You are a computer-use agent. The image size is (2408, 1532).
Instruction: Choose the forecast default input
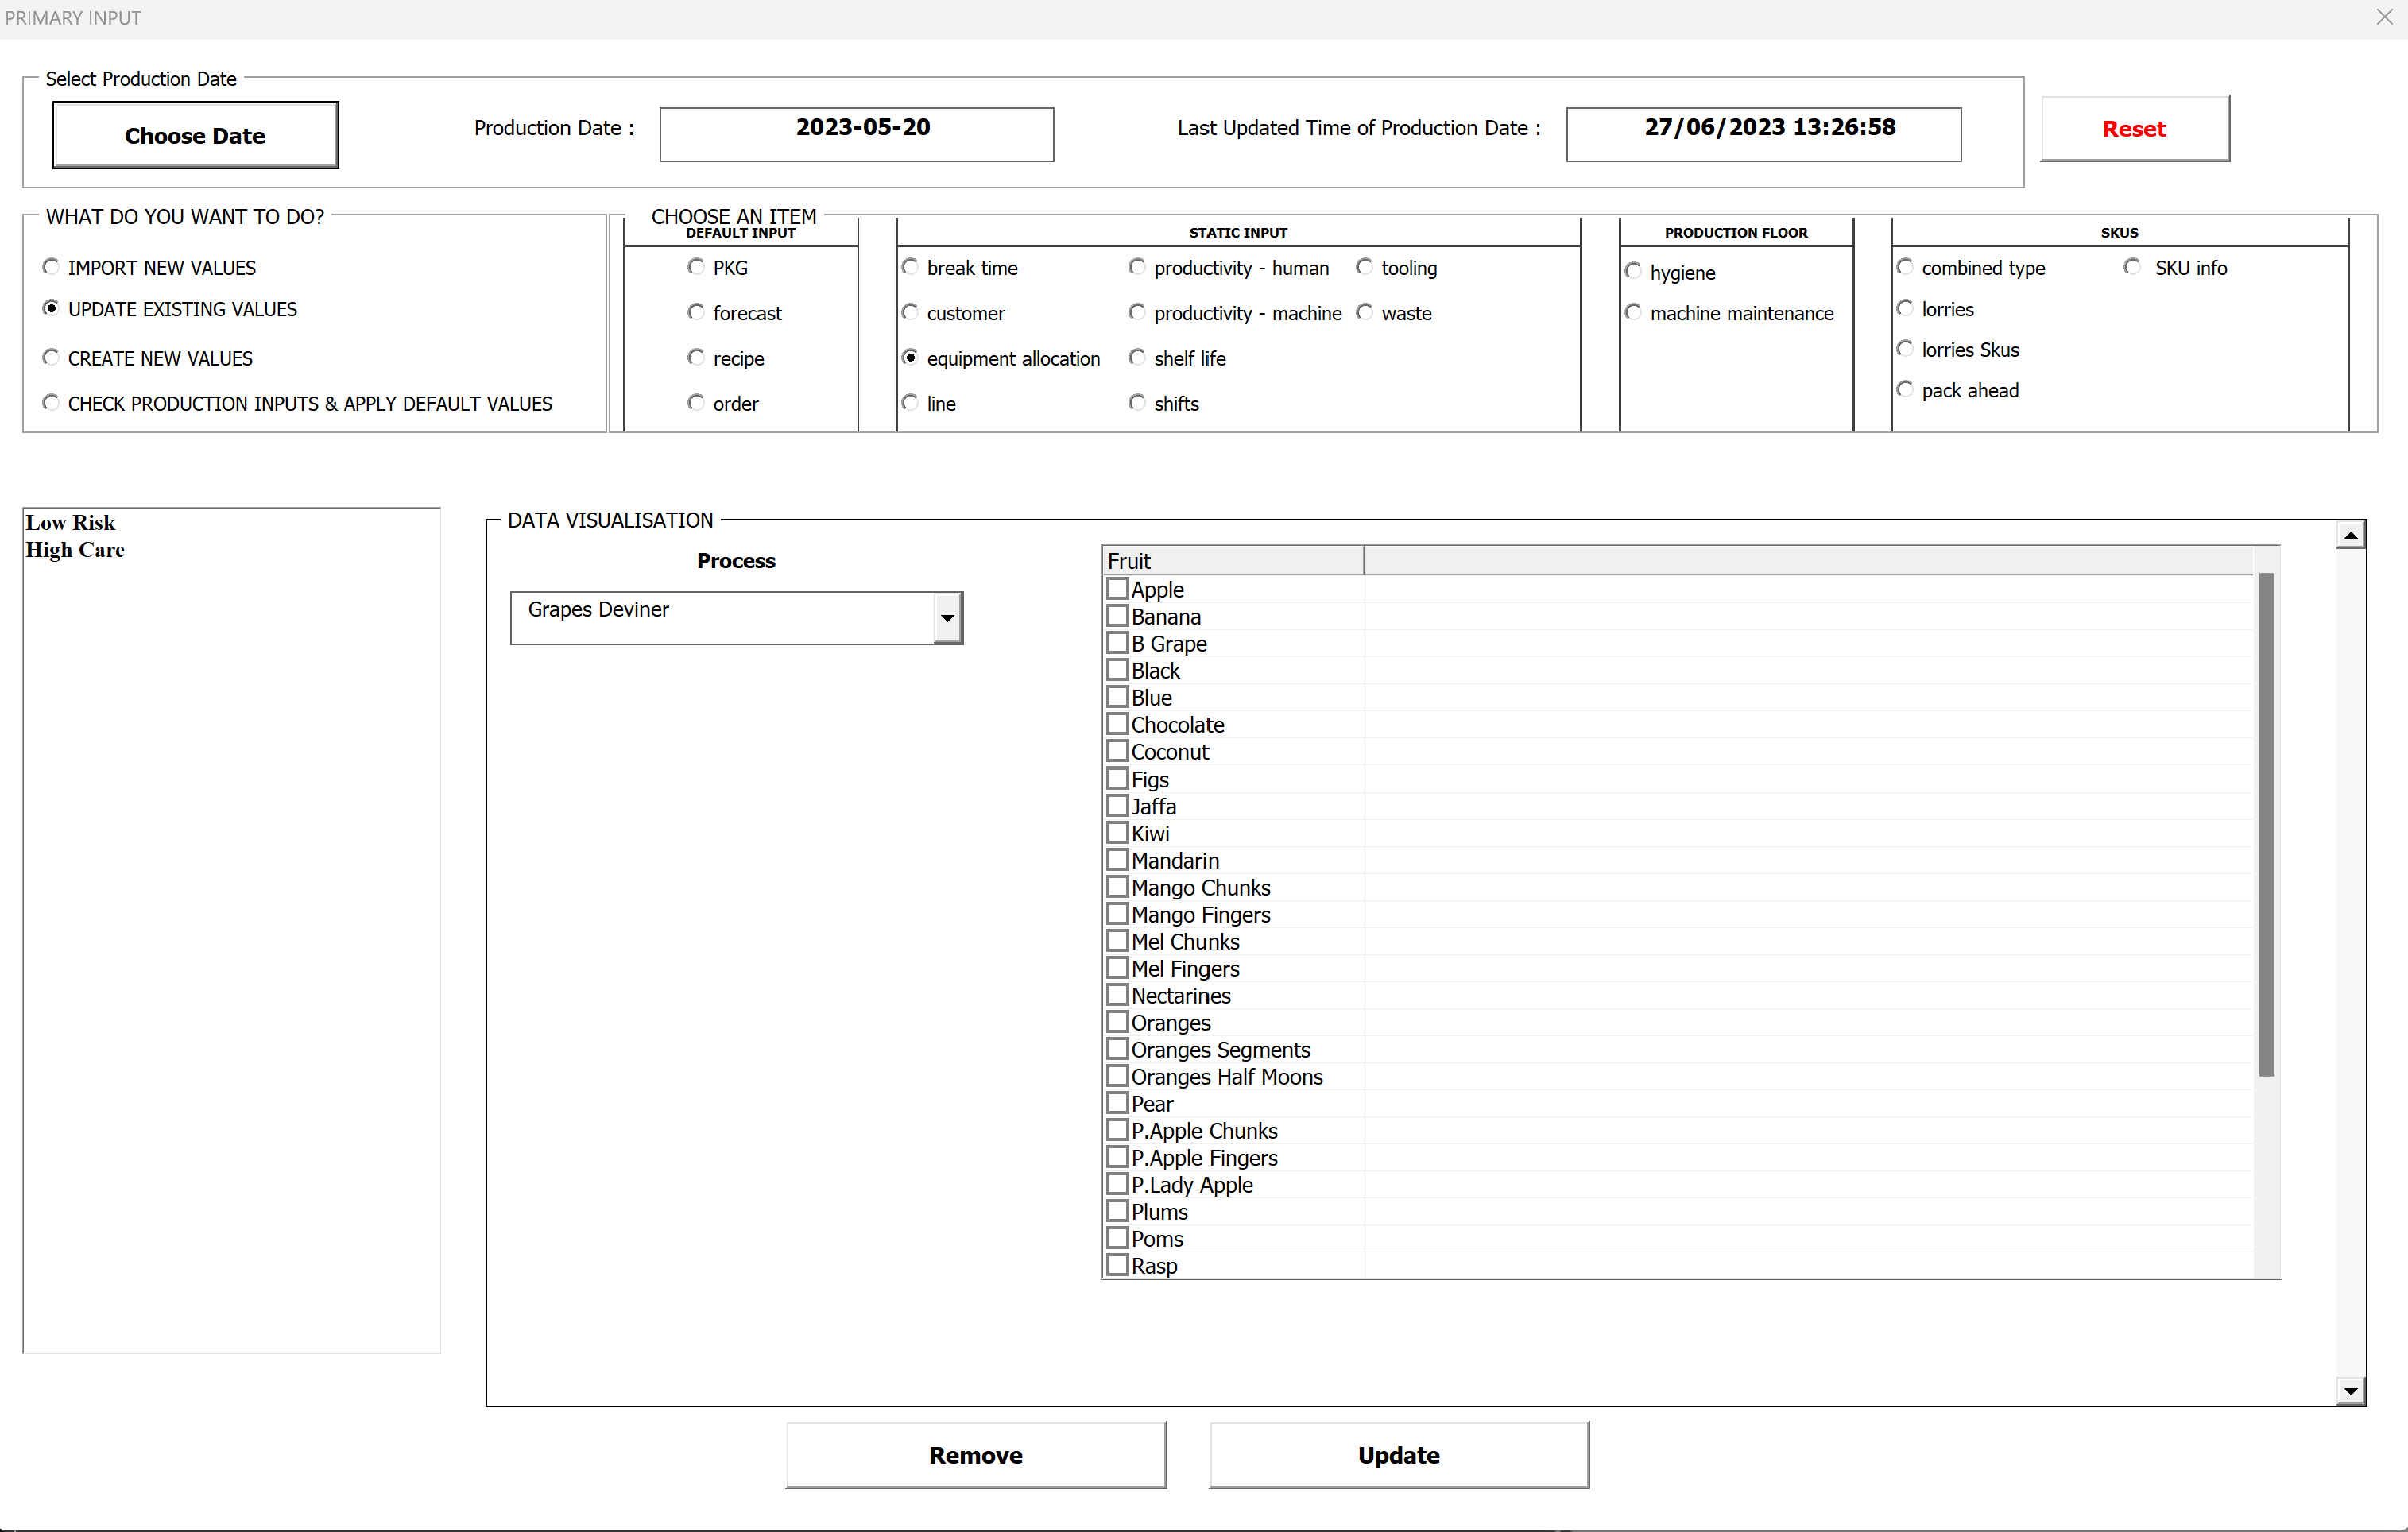pos(696,312)
